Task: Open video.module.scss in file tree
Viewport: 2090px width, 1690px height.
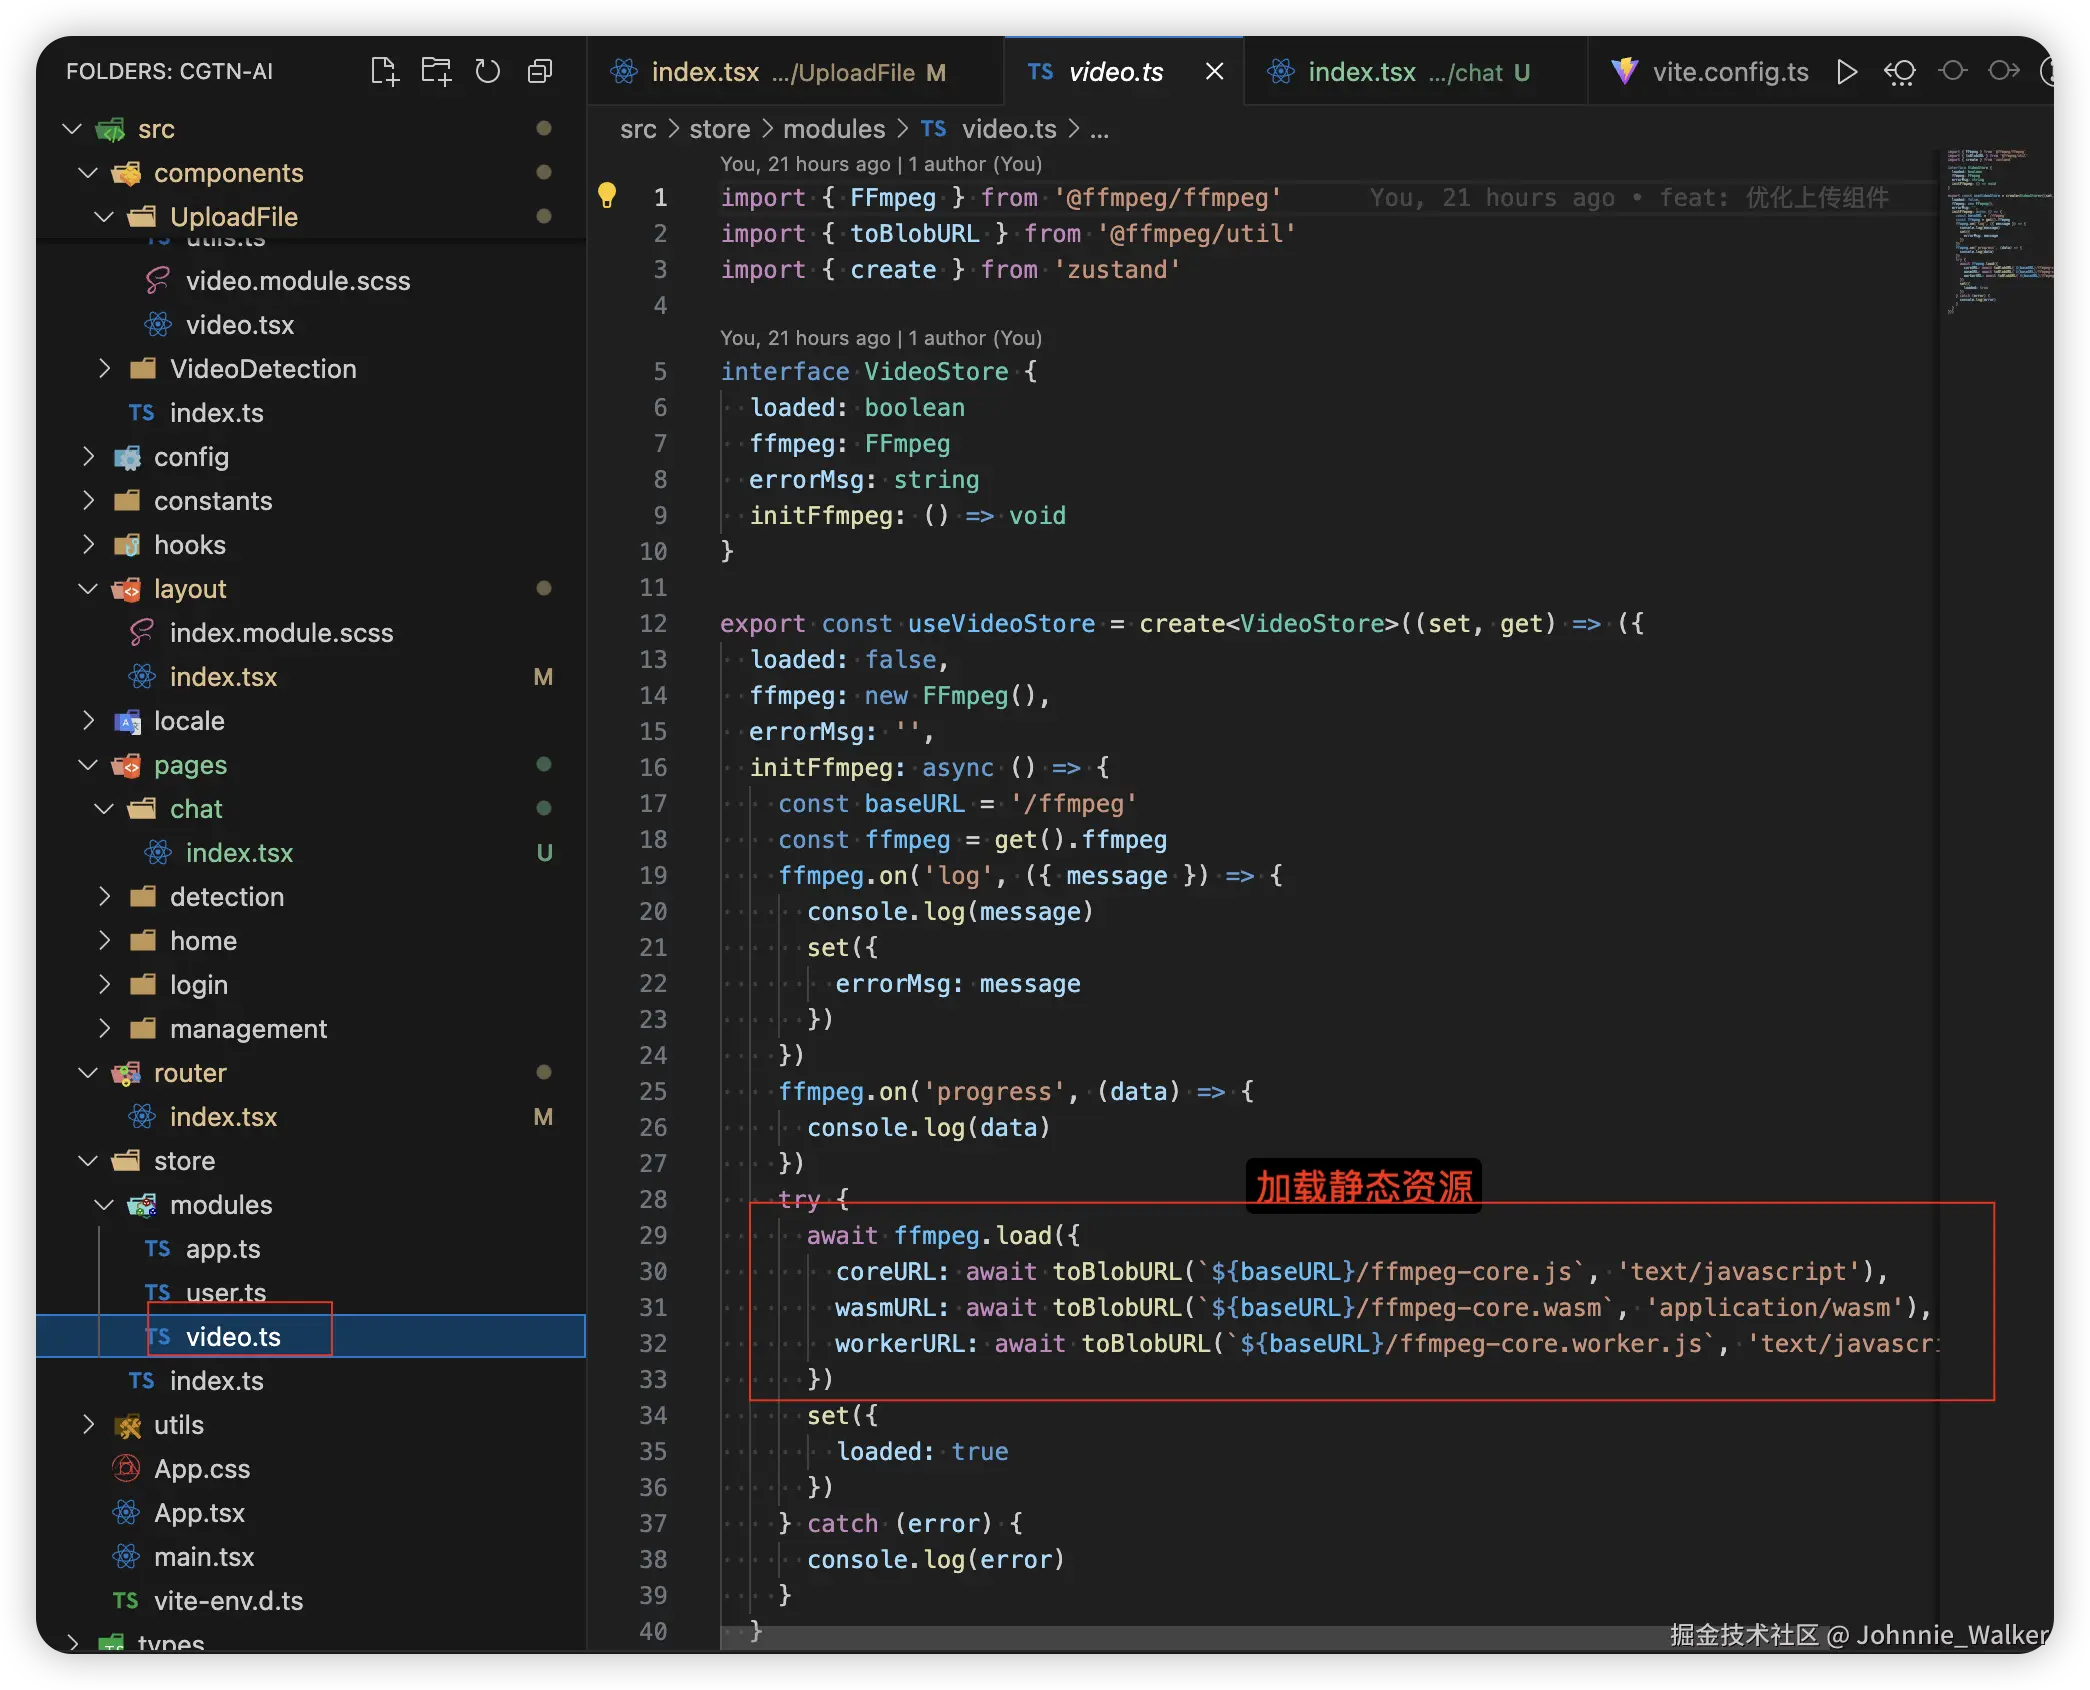Action: pyautogui.click(x=297, y=281)
